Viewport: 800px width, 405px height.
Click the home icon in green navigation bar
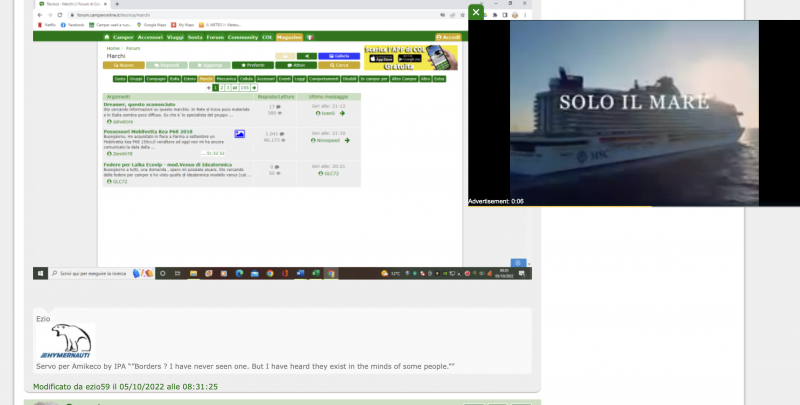coord(107,37)
